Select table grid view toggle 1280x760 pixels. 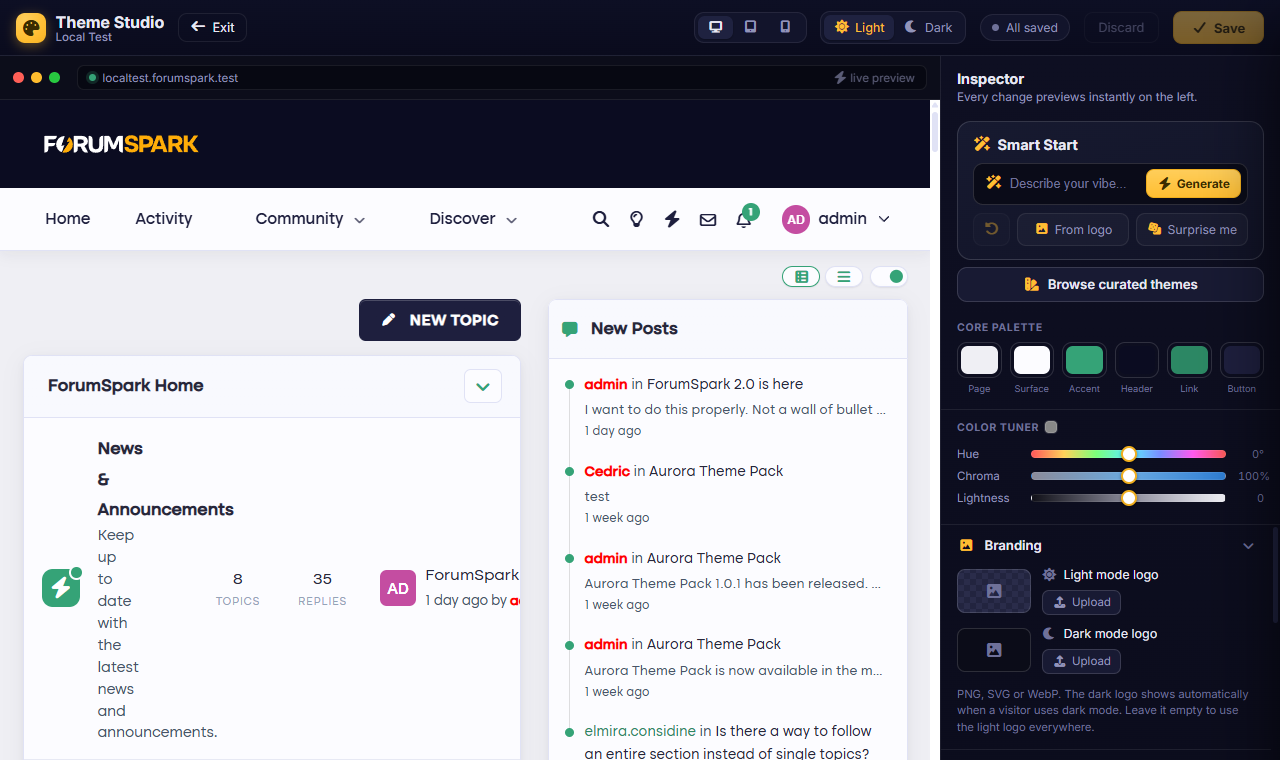coord(801,277)
